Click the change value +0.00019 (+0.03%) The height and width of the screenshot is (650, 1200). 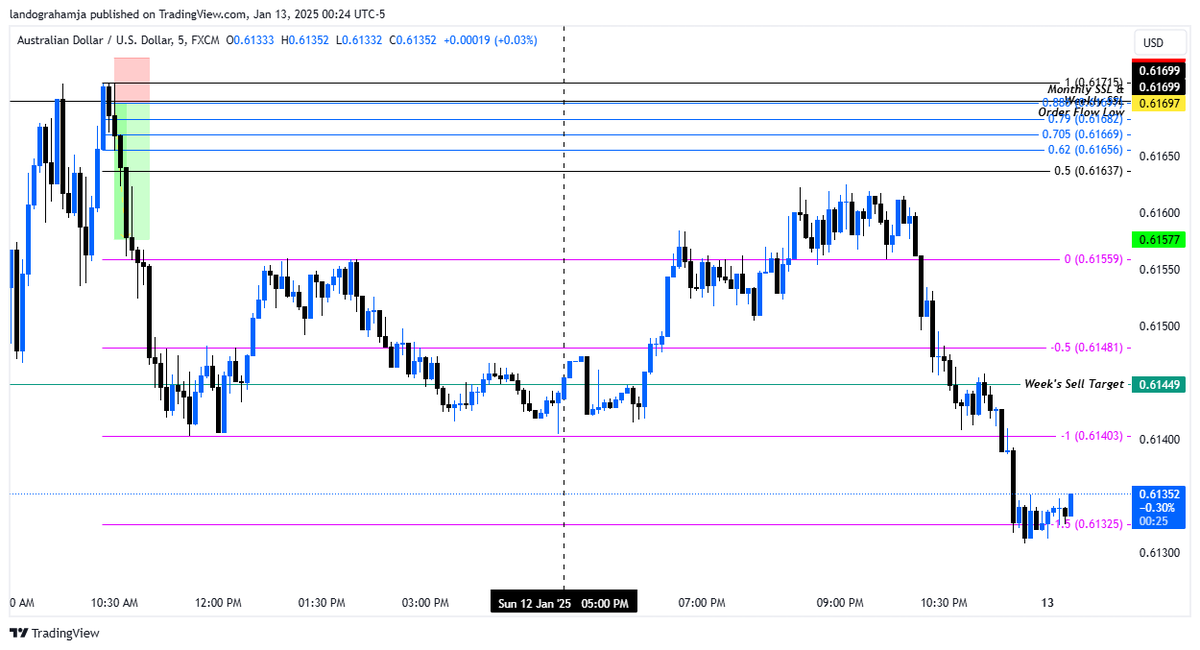tap(490, 40)
